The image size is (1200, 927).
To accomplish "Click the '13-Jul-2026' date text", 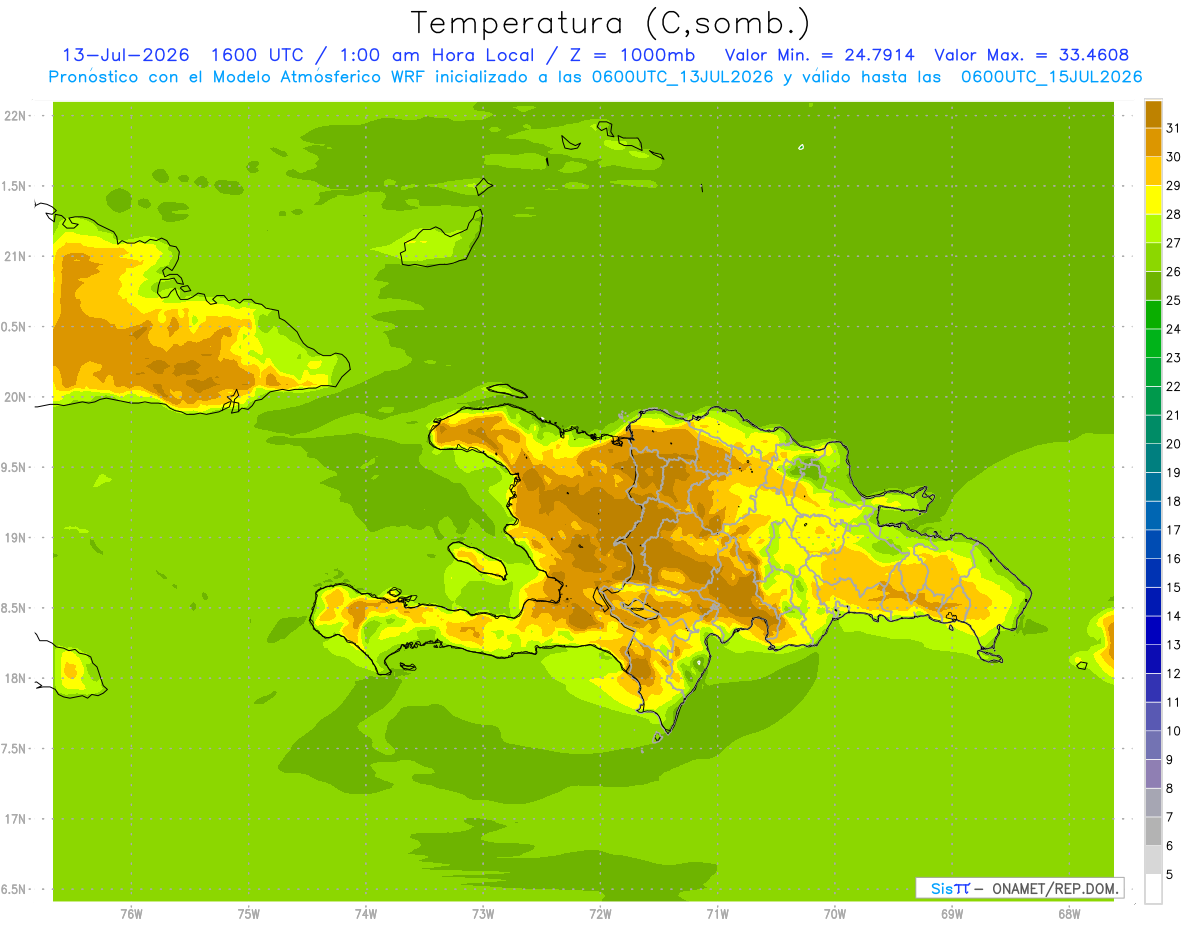I will [x=127, y=55].
